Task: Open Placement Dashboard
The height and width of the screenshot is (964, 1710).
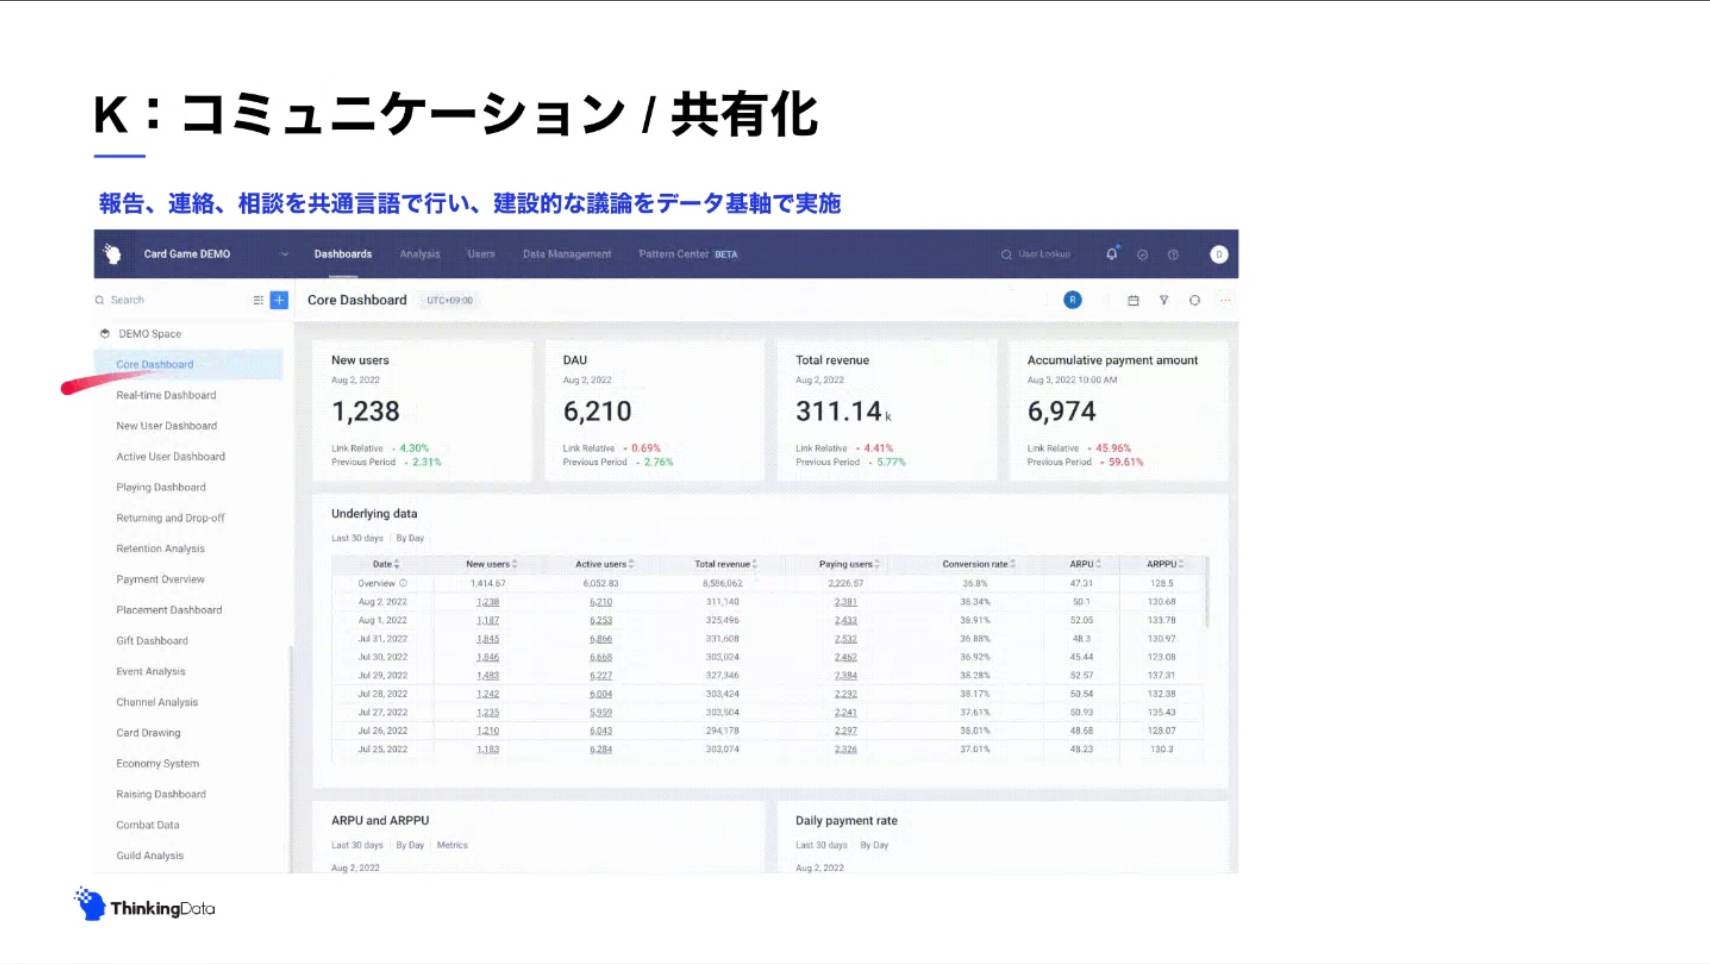Action: pos(169,610)
